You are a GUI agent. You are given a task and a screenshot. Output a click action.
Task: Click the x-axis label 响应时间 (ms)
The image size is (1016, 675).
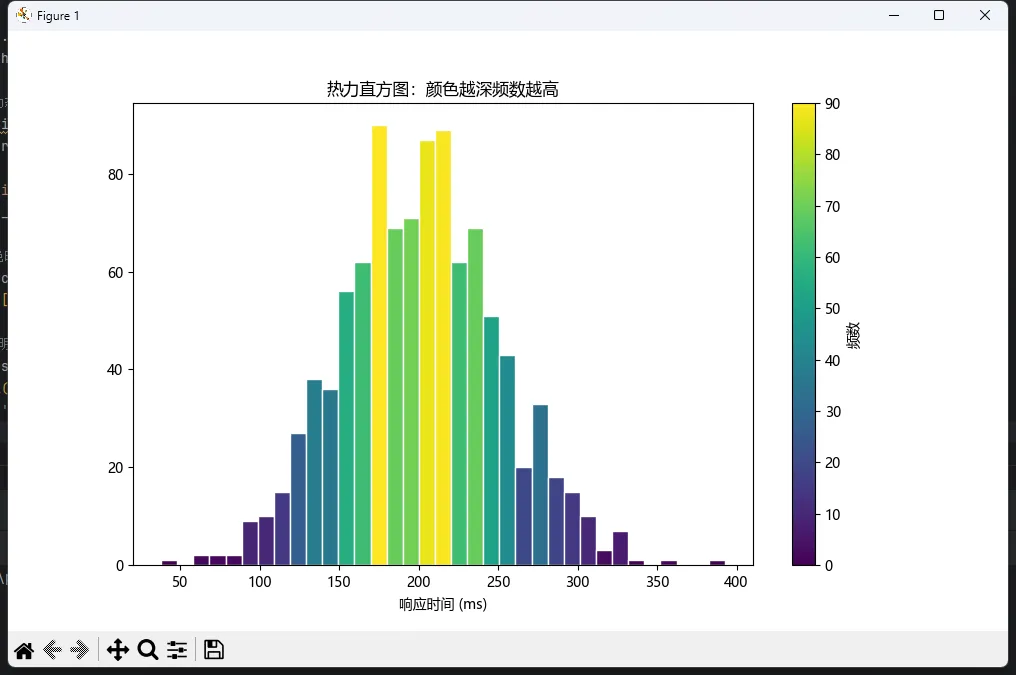pos(442,605)
